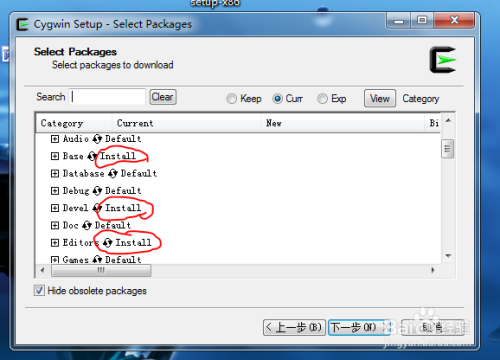Click the cycle icon beside Base
Image resolution: width=500 pixels, height=360 pixels.
coord(92,156)
